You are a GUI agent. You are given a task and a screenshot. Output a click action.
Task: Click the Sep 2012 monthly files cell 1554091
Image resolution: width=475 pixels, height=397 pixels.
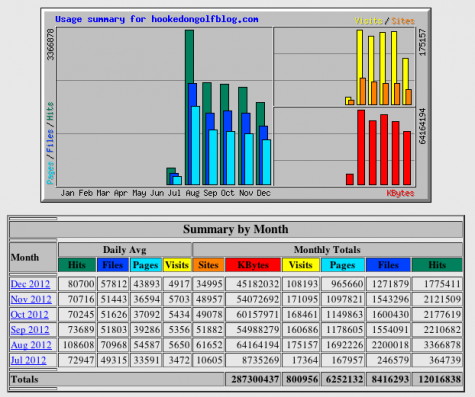tap(388, 330)
